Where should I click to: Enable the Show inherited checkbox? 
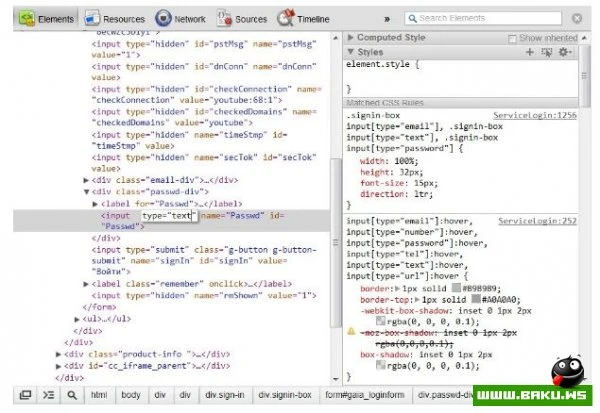512,38
